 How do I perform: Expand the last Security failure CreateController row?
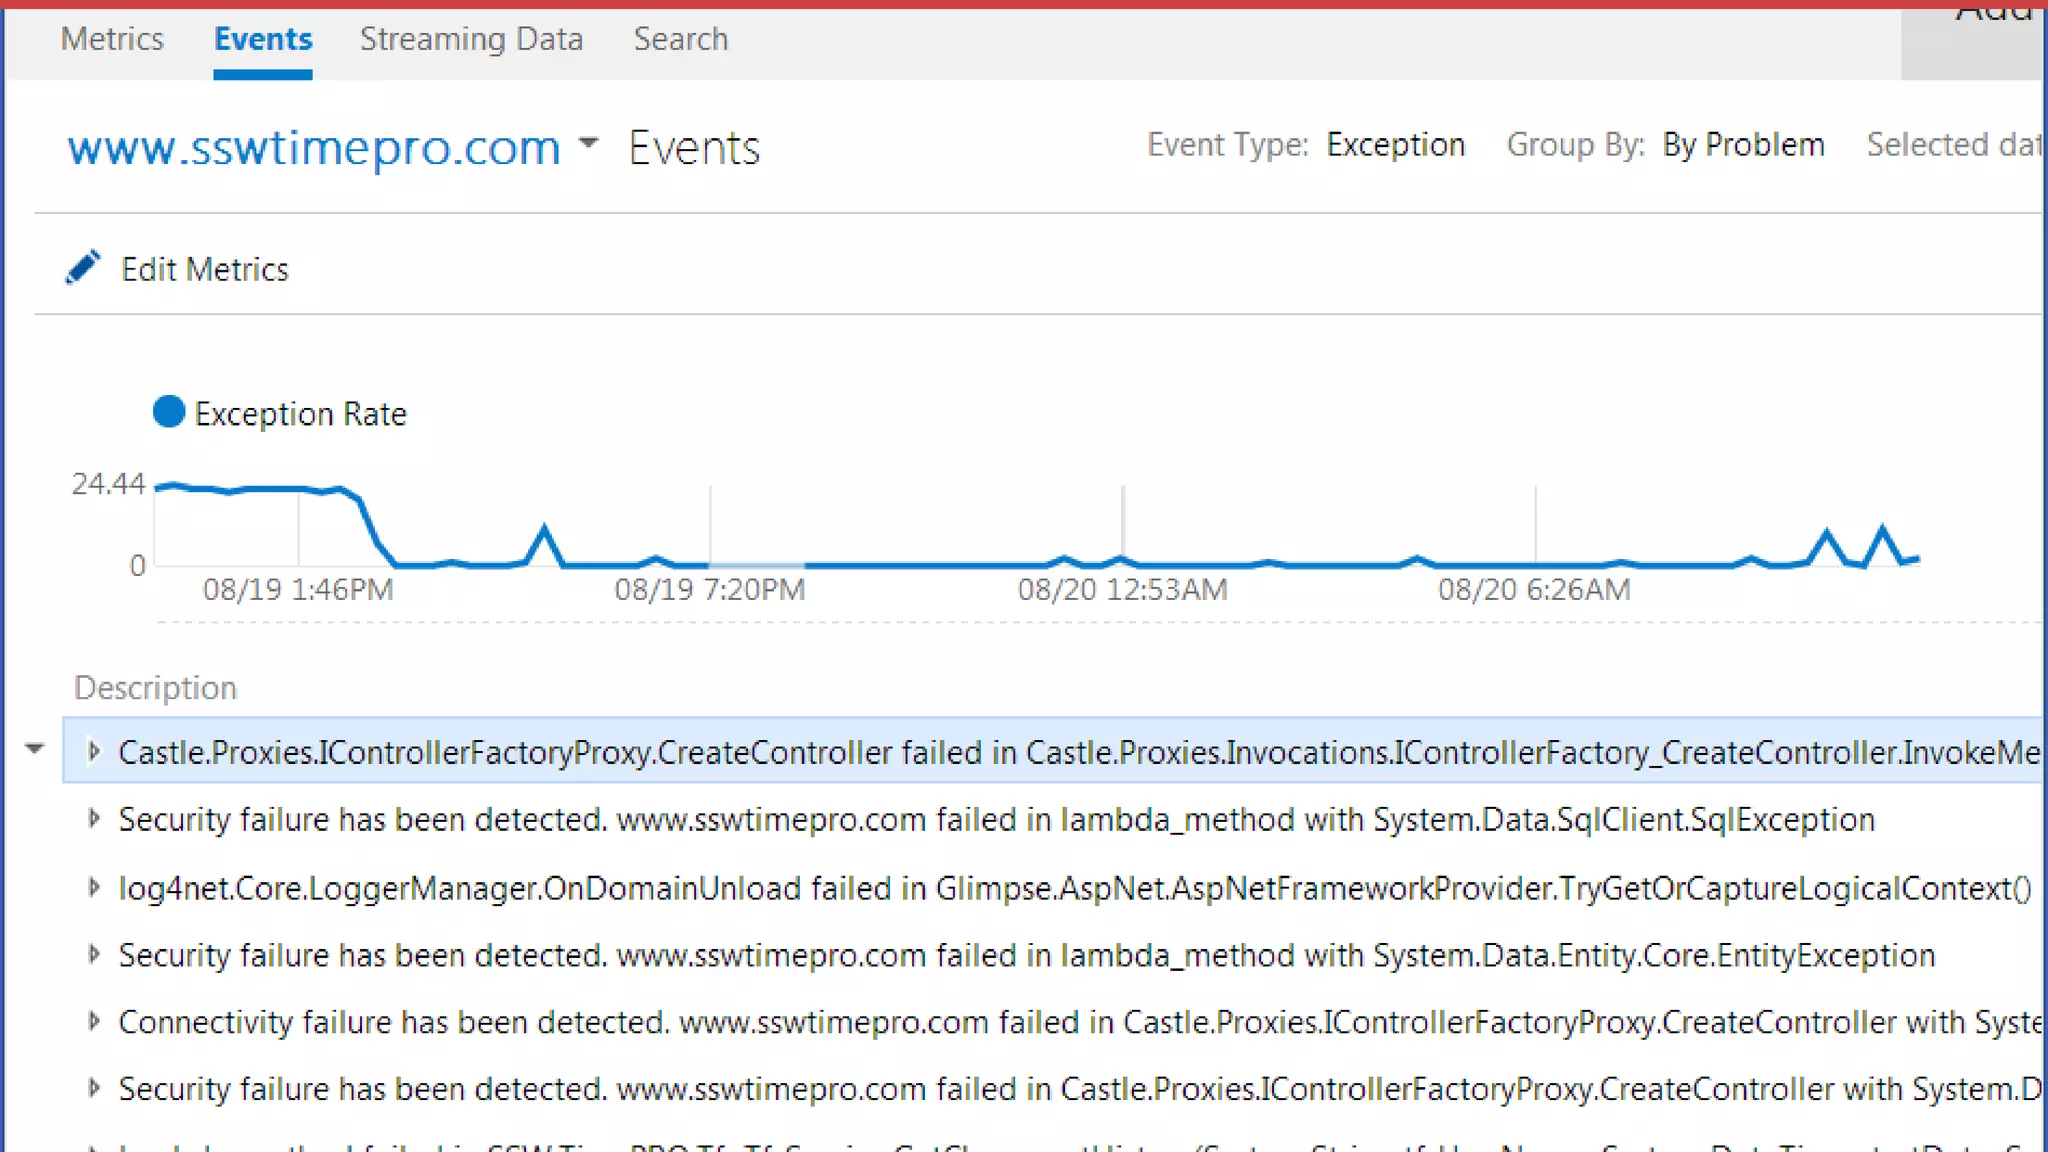pos(94,1088)
